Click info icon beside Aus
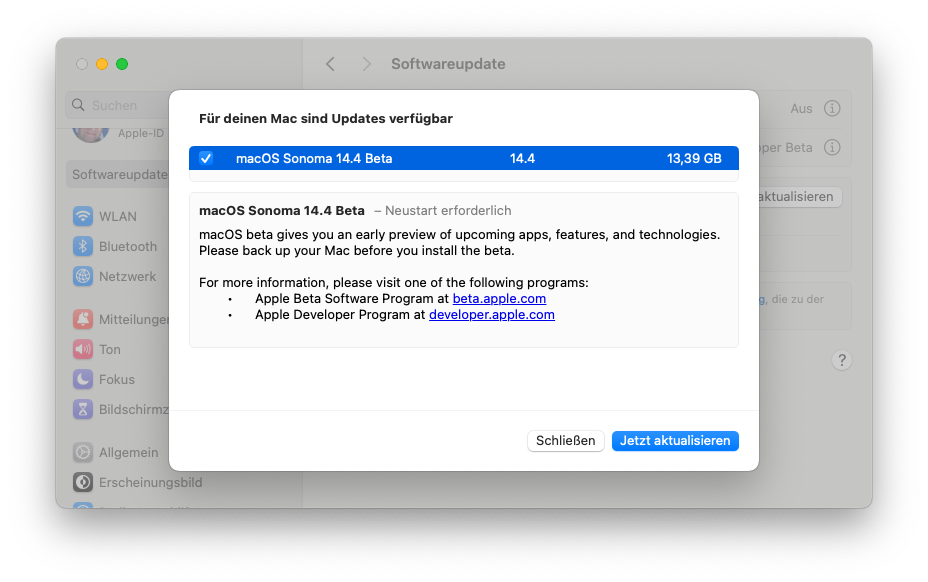 pos(832,109)
